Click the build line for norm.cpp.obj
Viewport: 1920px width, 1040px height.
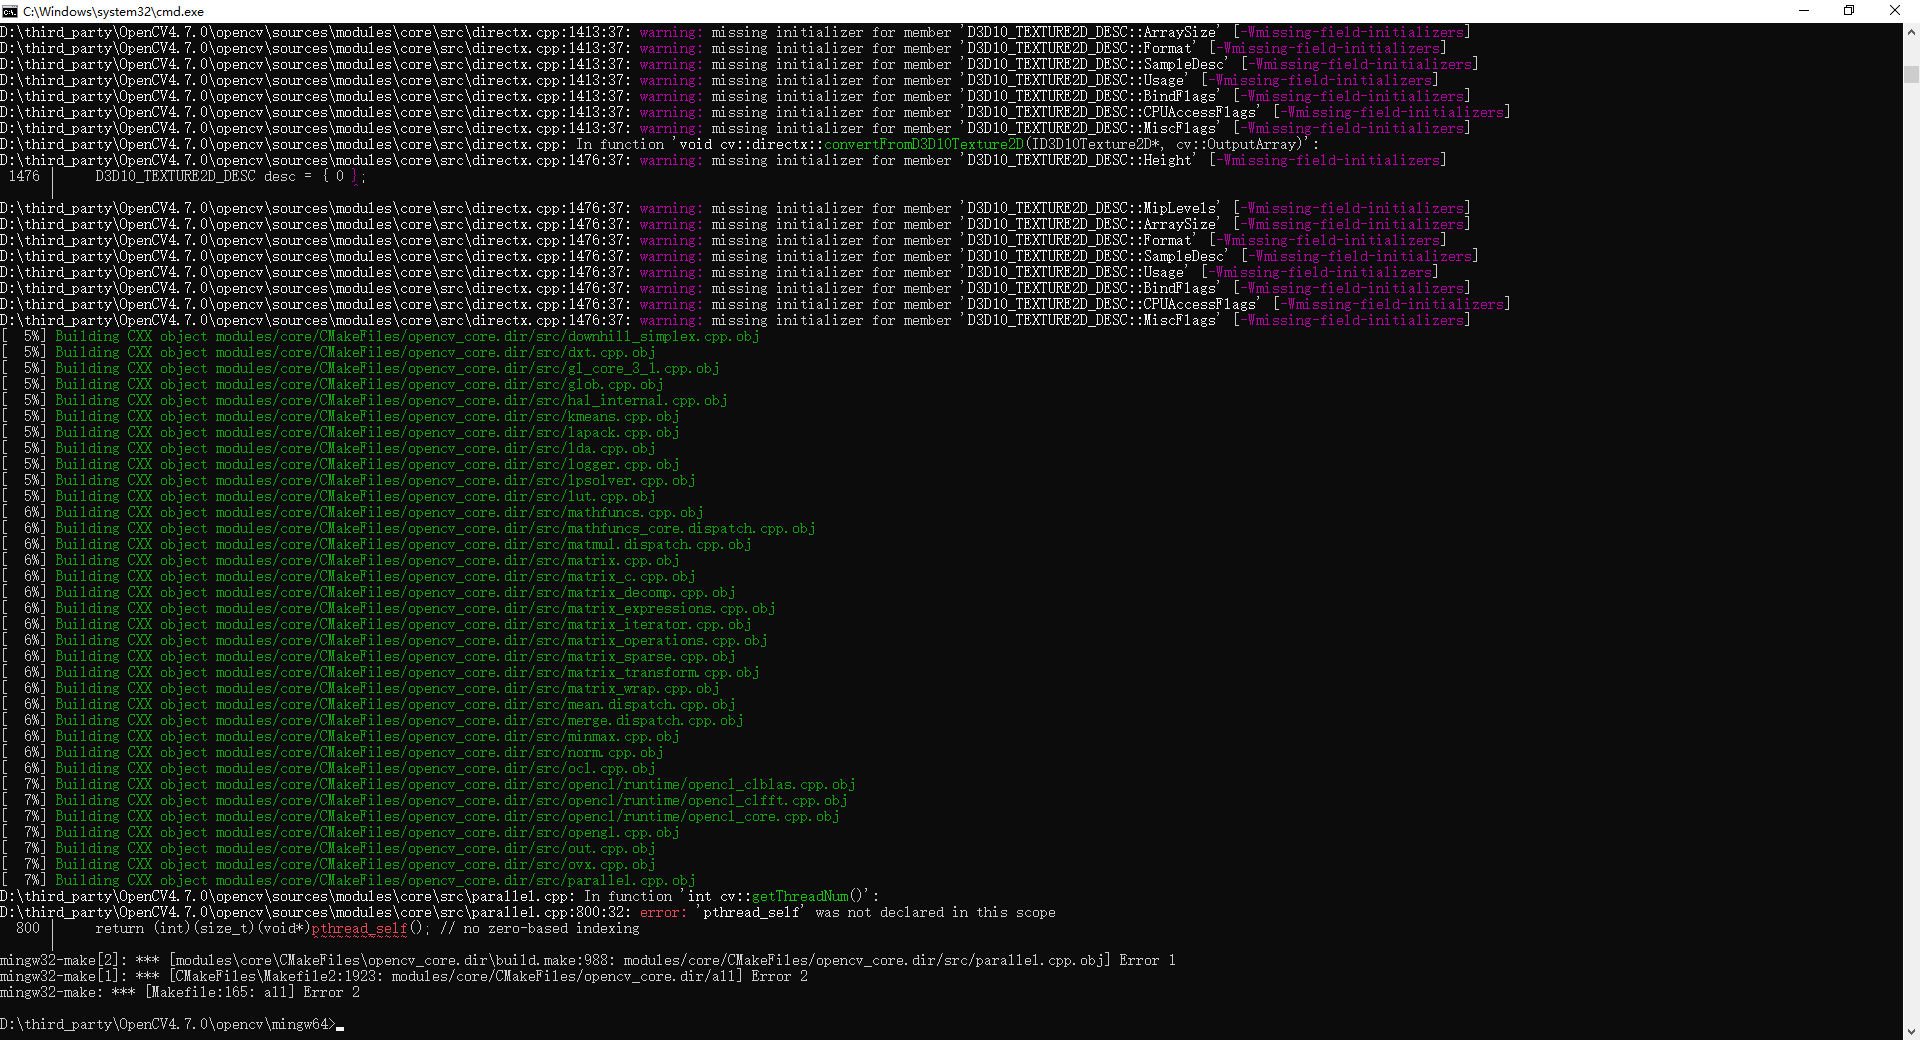[332, 752]
